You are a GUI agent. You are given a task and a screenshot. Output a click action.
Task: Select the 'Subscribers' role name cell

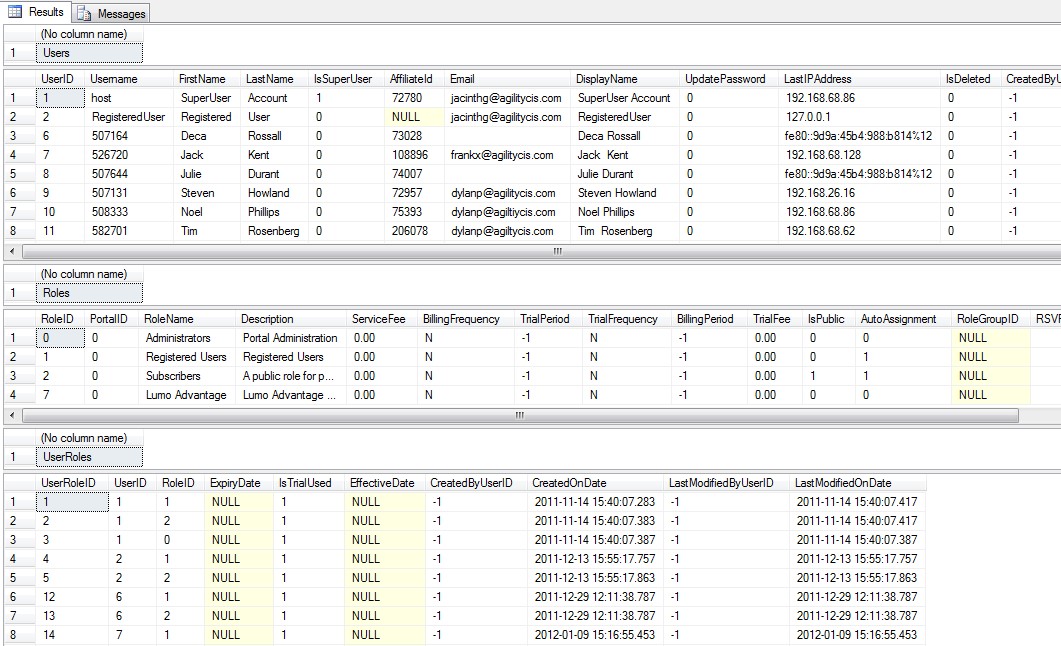[x=187, y=376]
